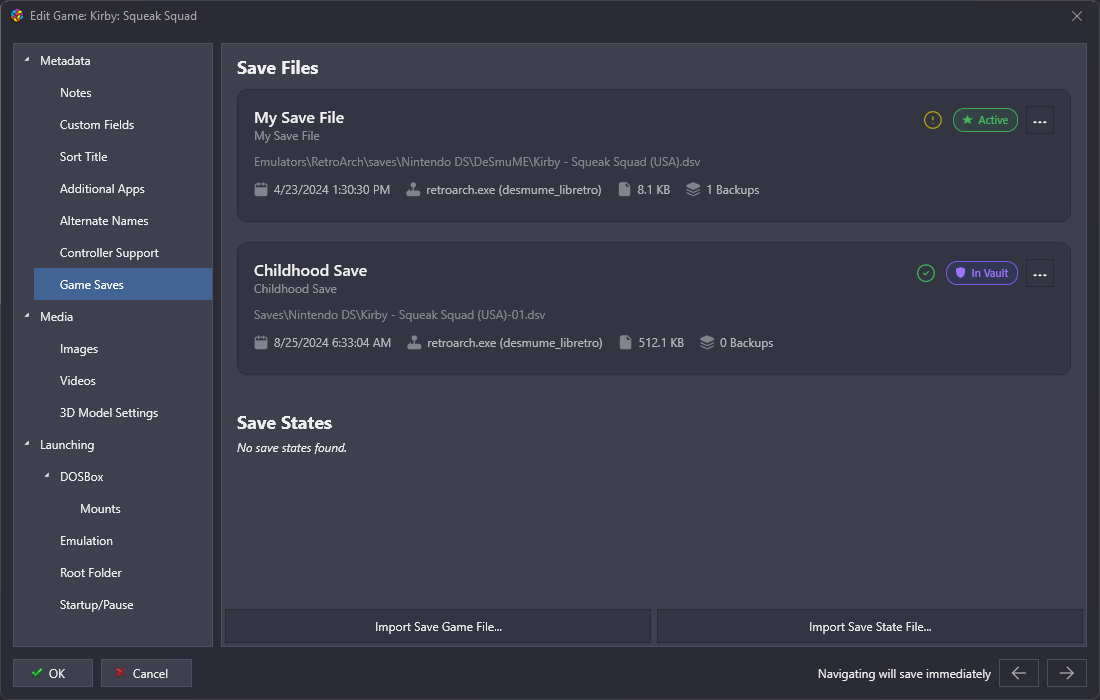This screenshot has height=700, width=1100.
Task: Click the LaunchBox app icon in title bar
Action: tap(17, 15)
